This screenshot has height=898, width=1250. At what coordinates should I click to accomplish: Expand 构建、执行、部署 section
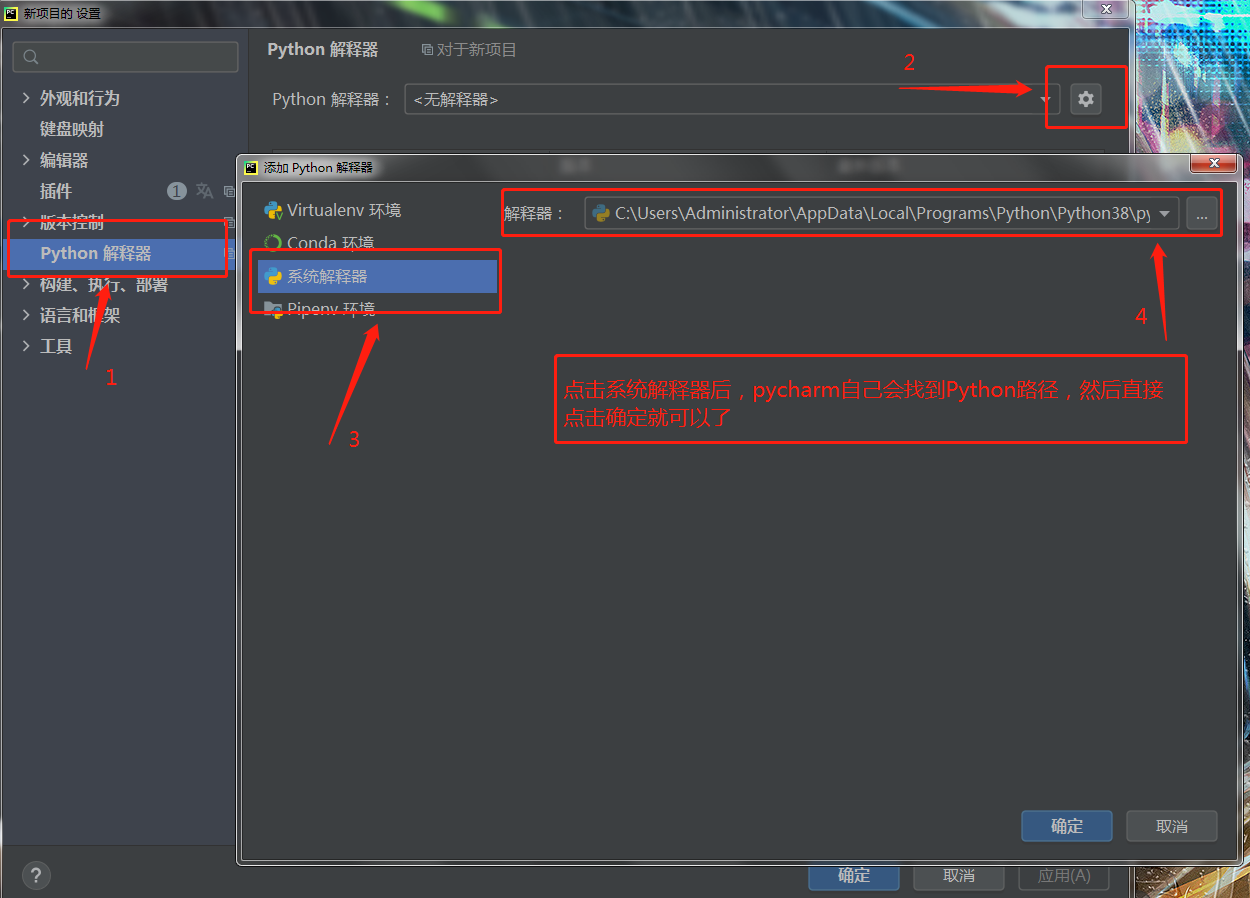point(26,285)
